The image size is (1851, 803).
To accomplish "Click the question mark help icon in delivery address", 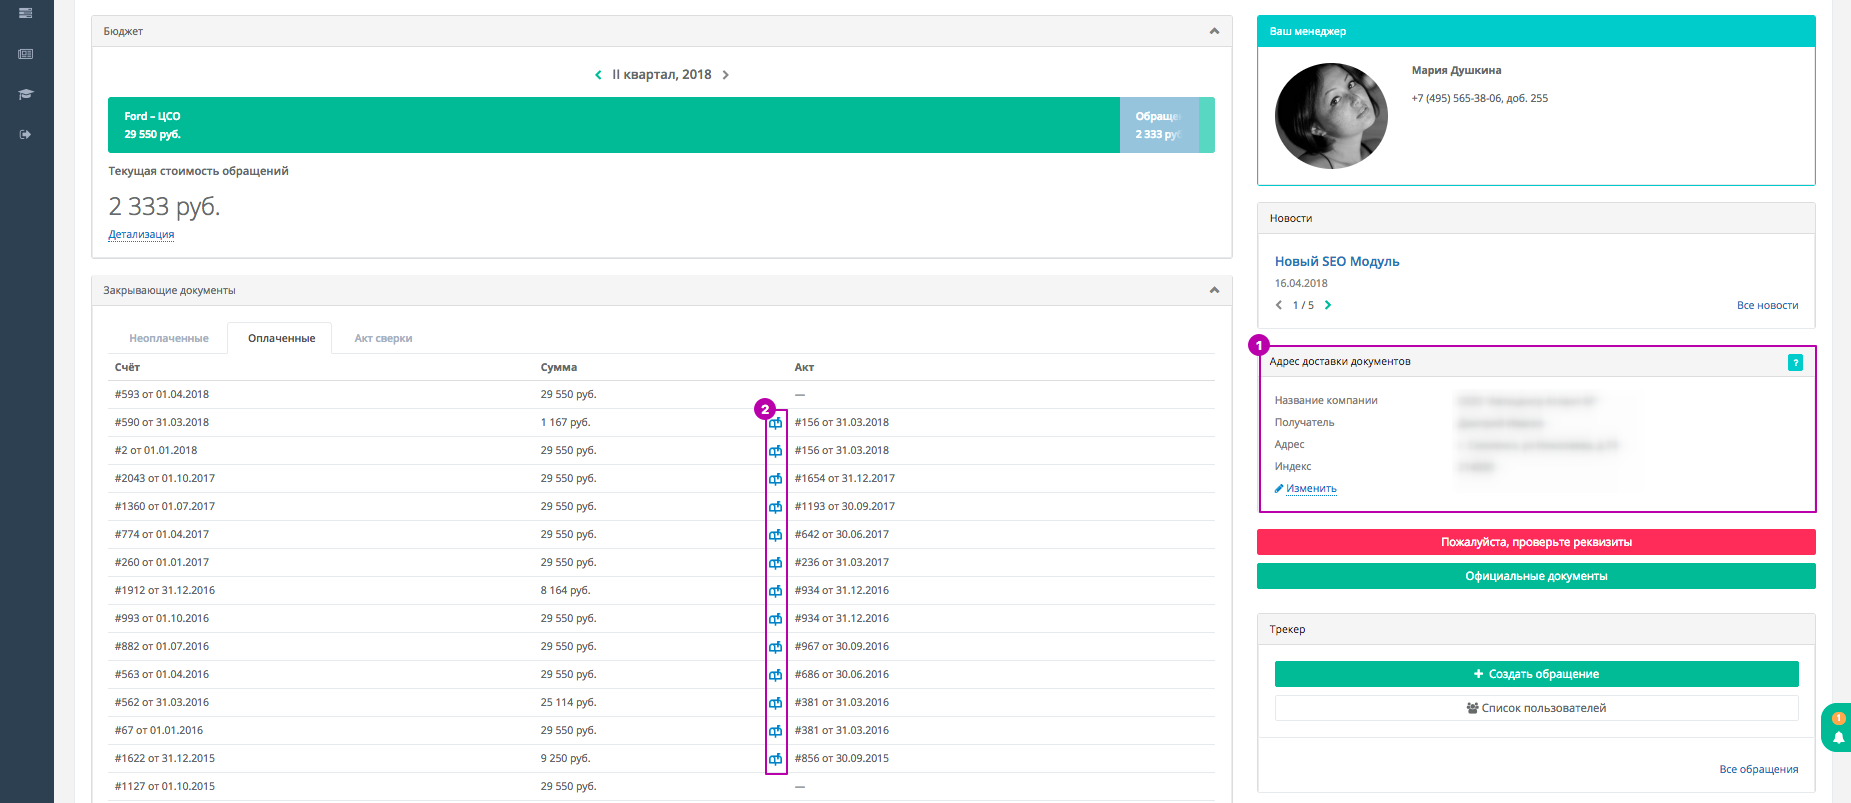I will tap(1795, 362).
